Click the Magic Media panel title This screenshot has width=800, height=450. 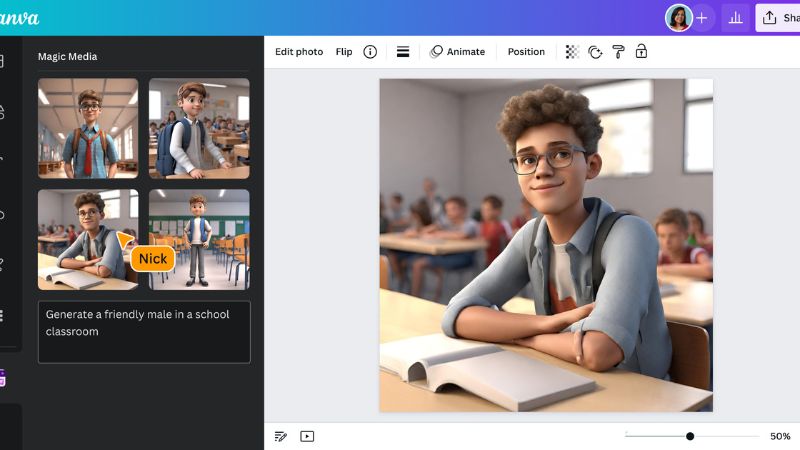click(x=67, y=57)
